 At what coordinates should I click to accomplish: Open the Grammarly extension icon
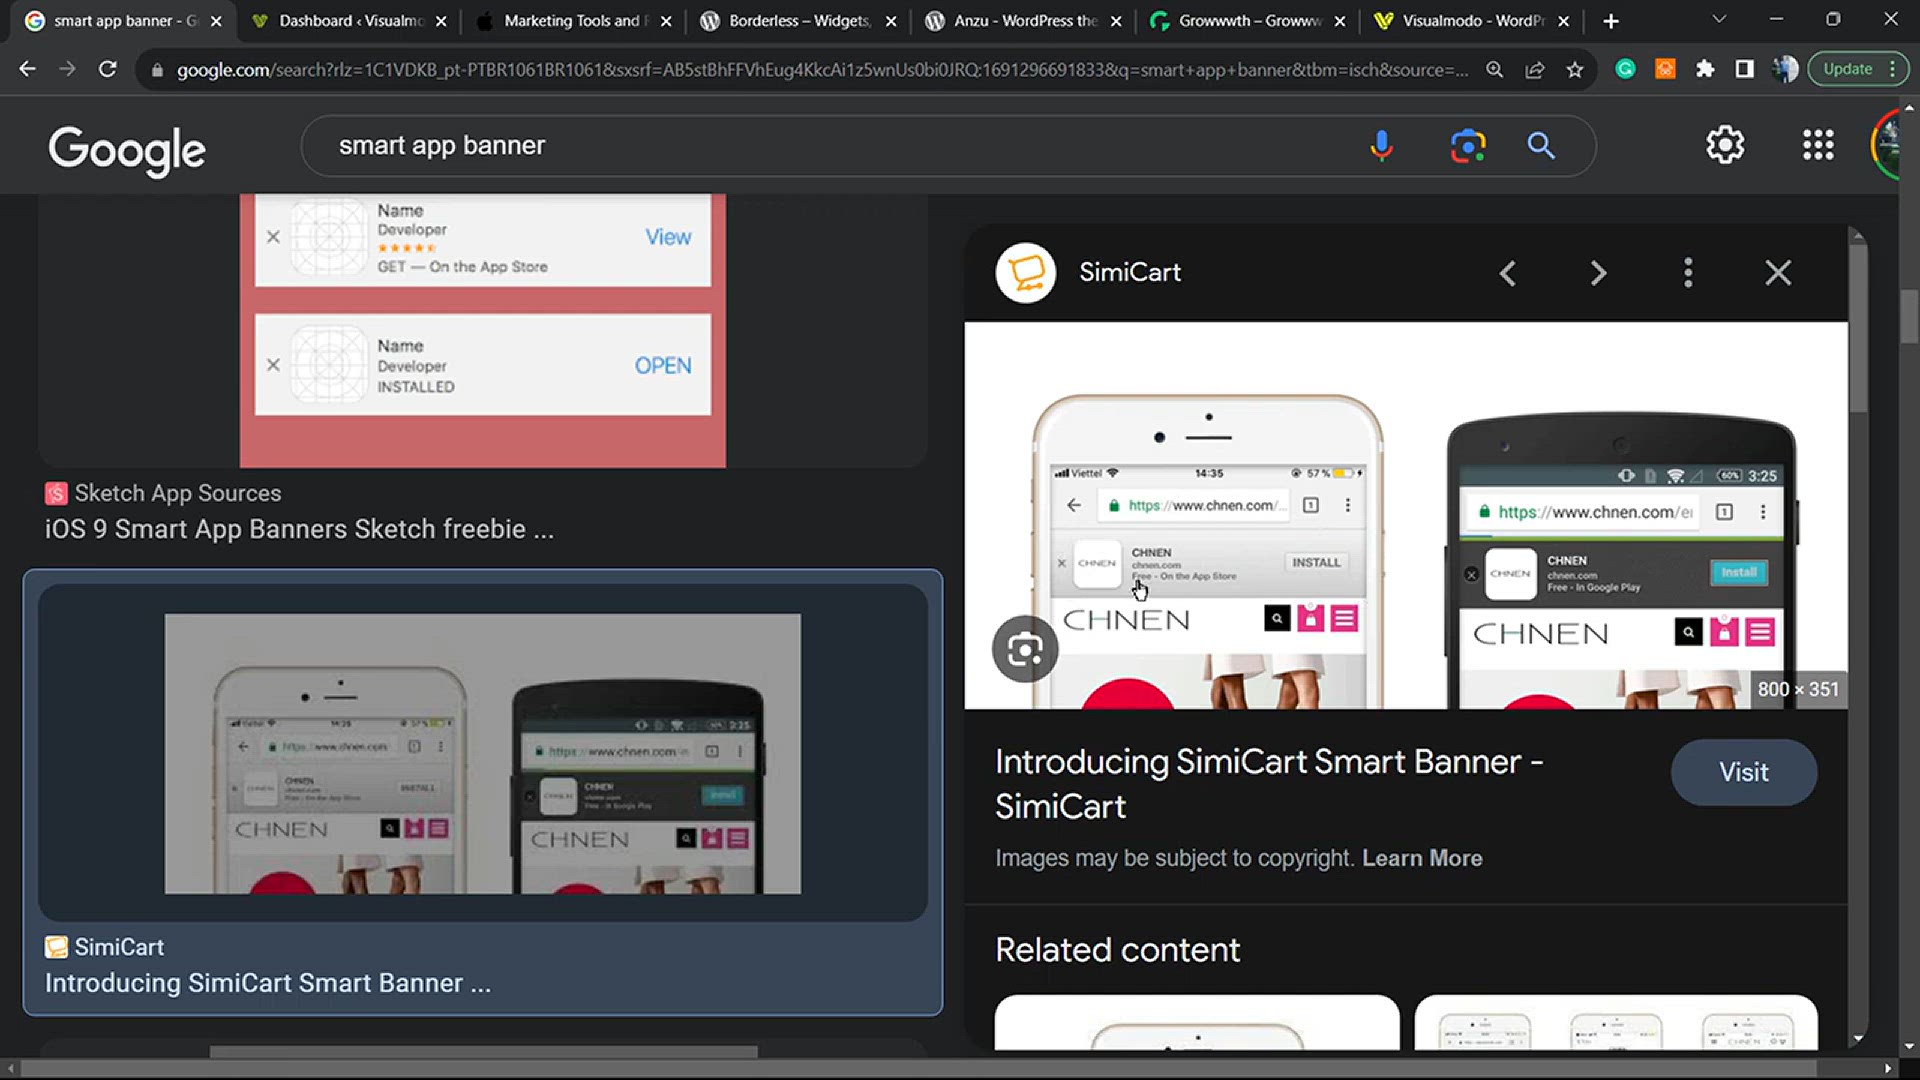coord(1626,69)
